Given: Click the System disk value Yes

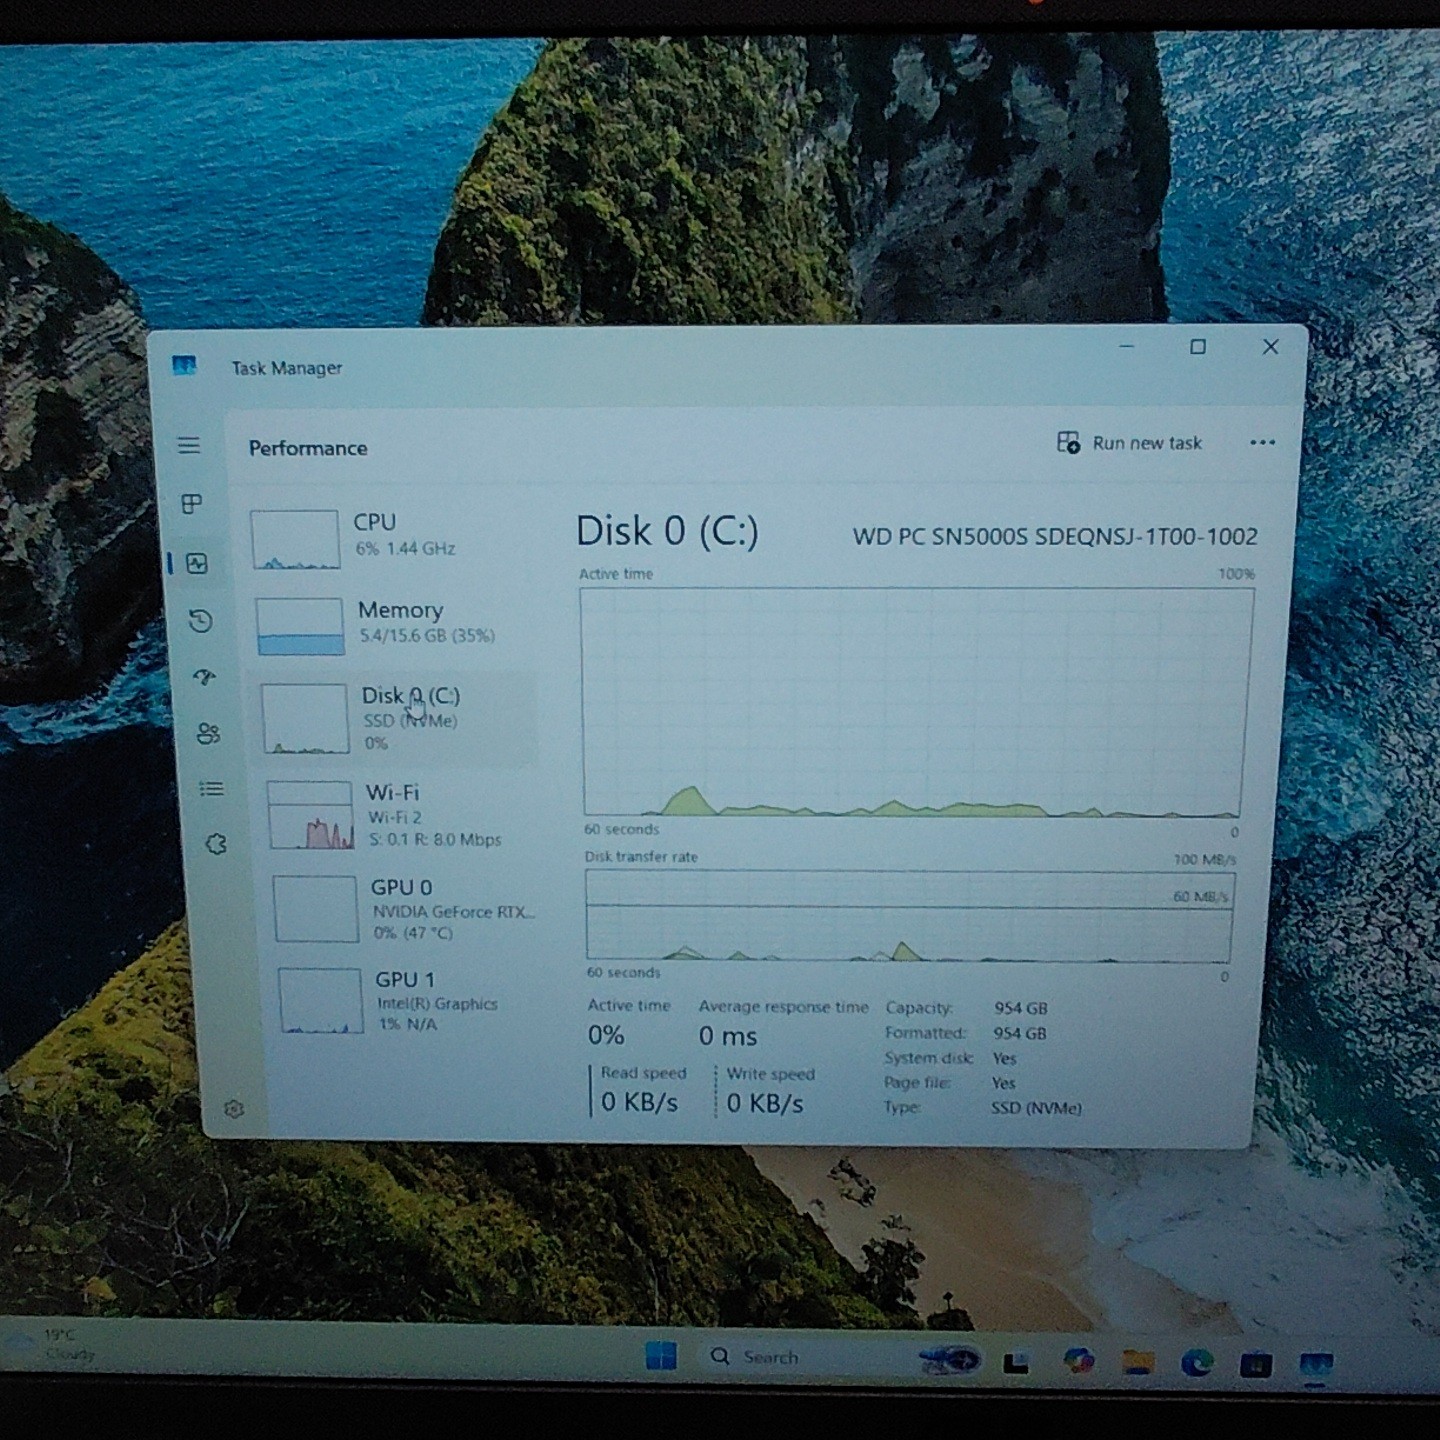Looking at the screenshot, I should pyautogui.click(x=1004, y=1058).
